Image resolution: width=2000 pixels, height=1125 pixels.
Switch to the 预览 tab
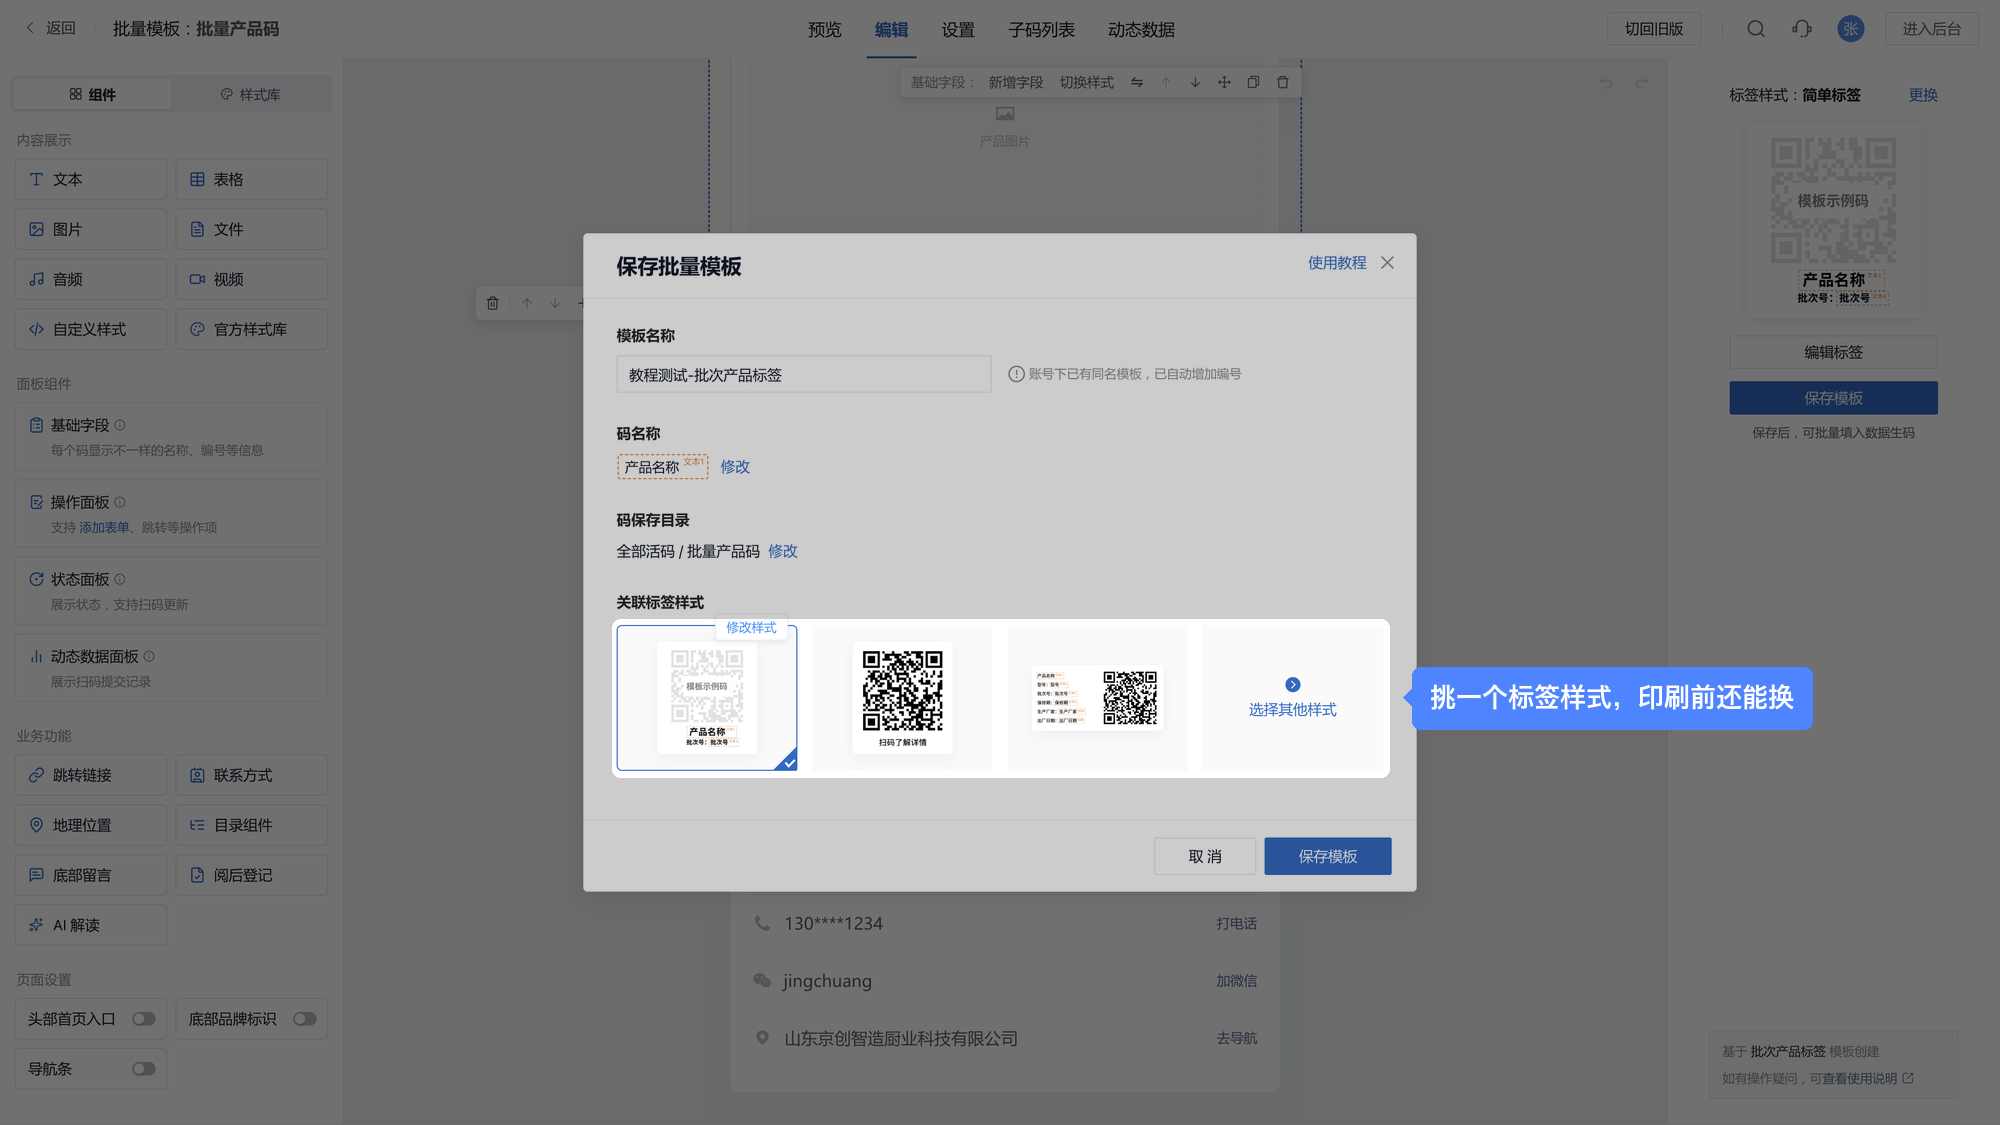(825, 29)
